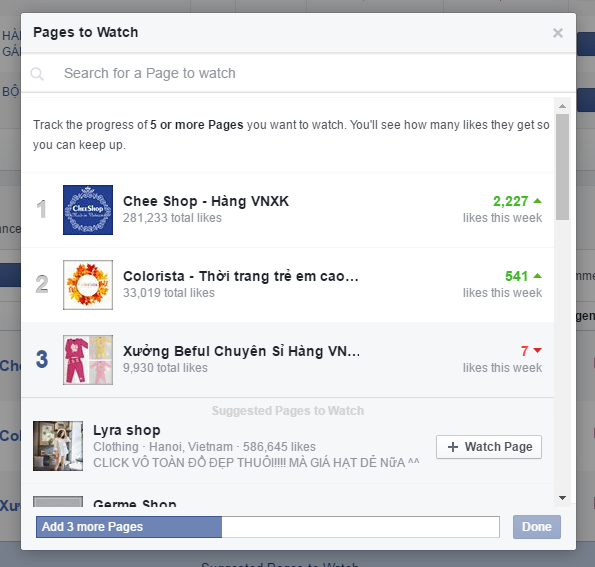
Task: Click the Add 3 more Pages progress bar
Action: (x=268, y=527)
